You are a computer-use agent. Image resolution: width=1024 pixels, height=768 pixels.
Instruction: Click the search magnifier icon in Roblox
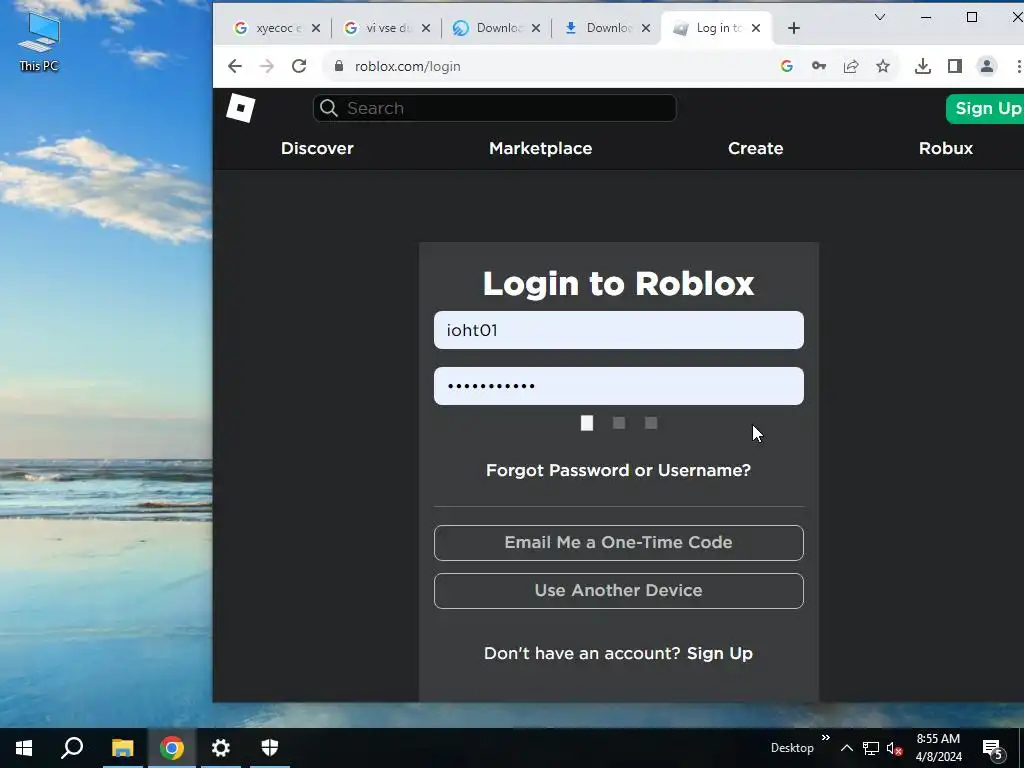(x=329, y=108)
